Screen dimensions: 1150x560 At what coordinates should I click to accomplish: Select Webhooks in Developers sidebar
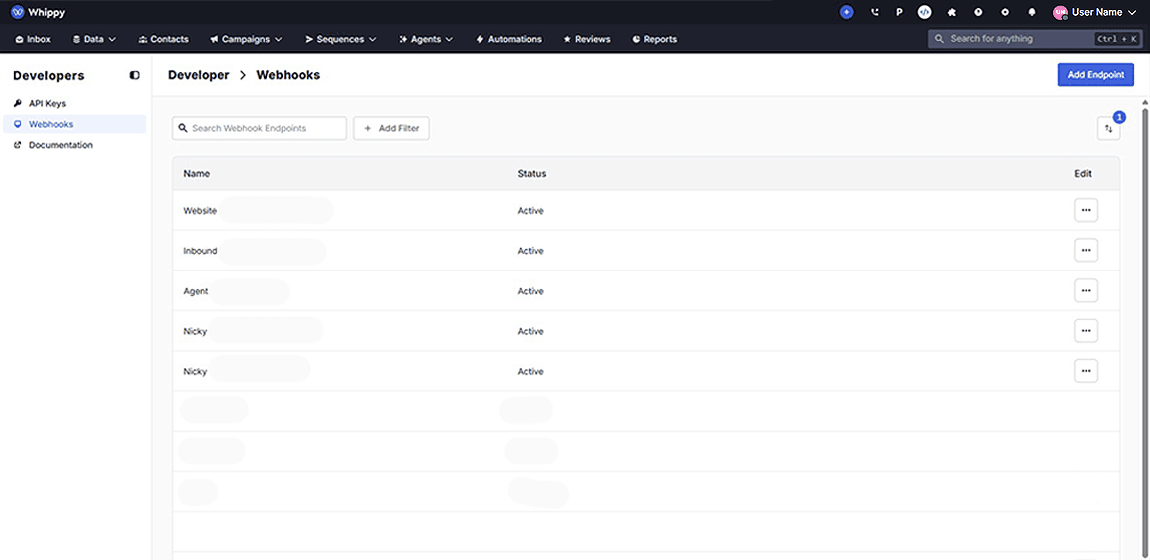click(73, 124)
